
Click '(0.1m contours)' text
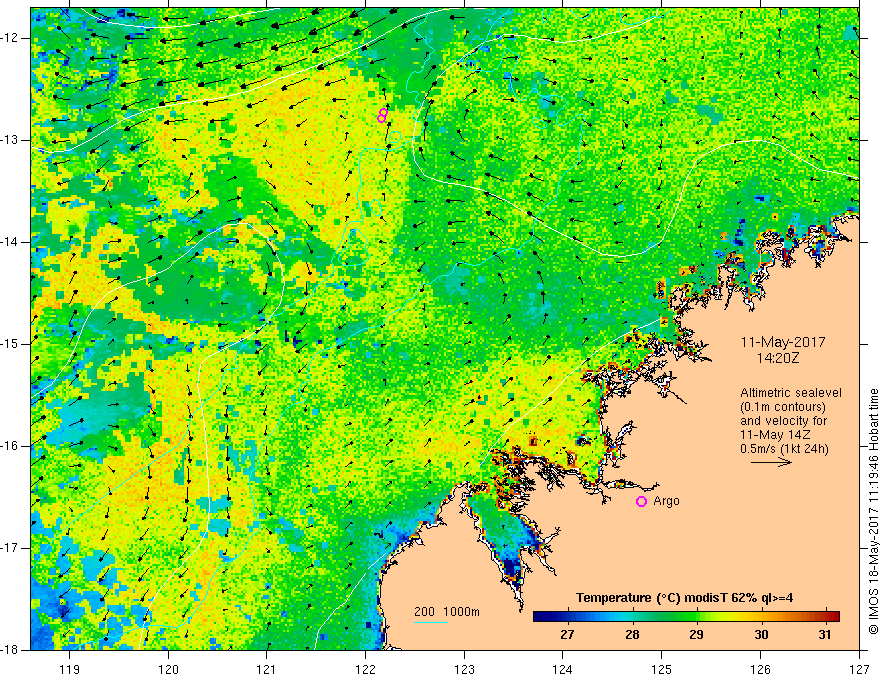(x=783, y=407)
